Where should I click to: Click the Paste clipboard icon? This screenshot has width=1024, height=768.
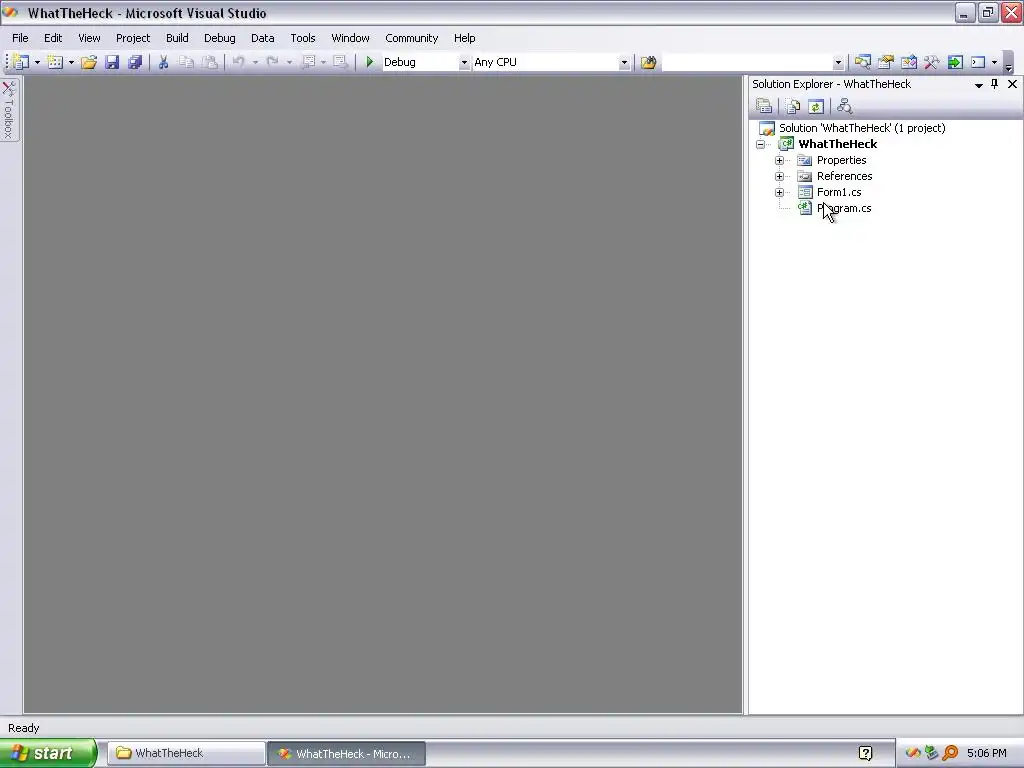[x=210, y=62]
